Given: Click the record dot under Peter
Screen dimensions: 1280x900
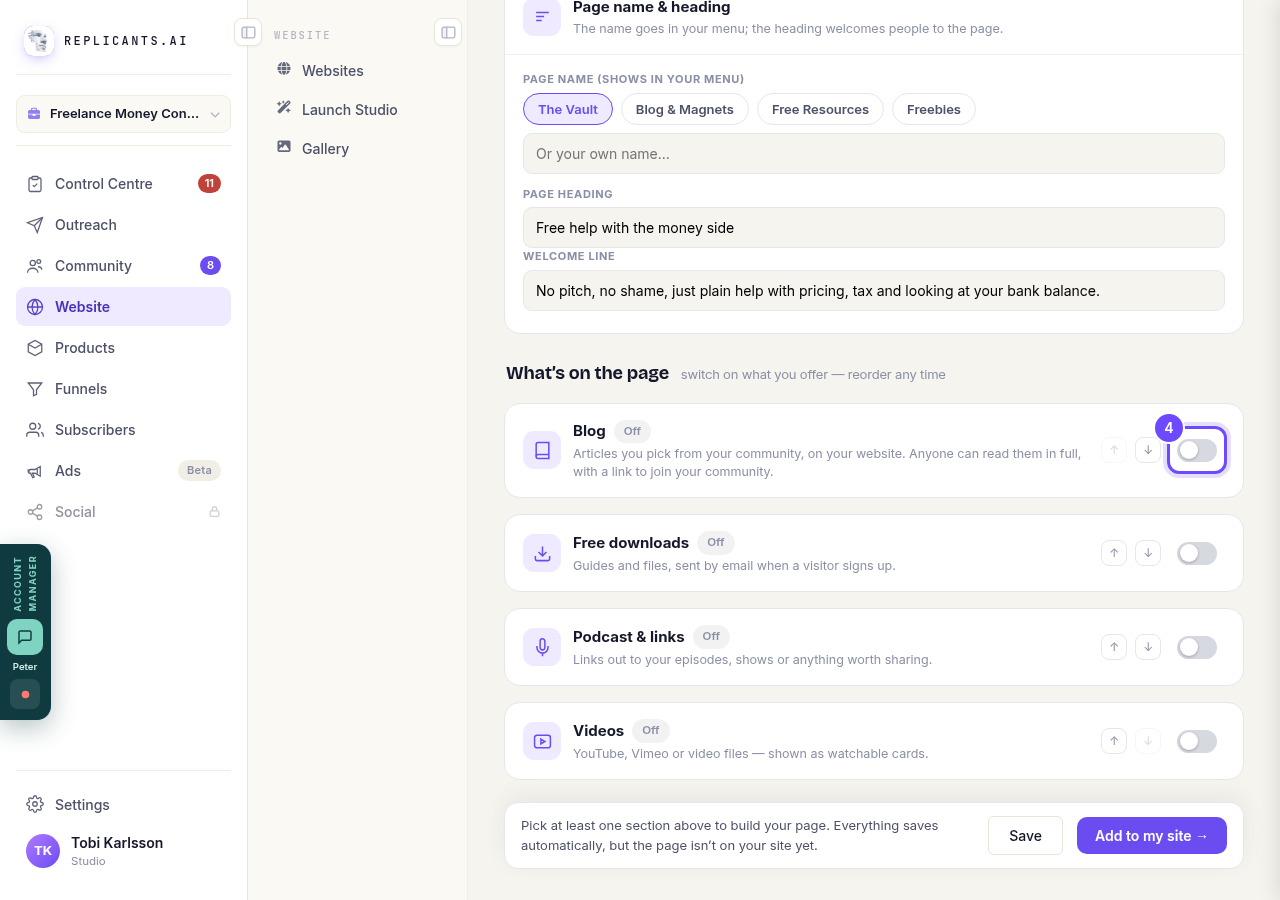Looking at the screenshot, I should click(x=25, y=694).
